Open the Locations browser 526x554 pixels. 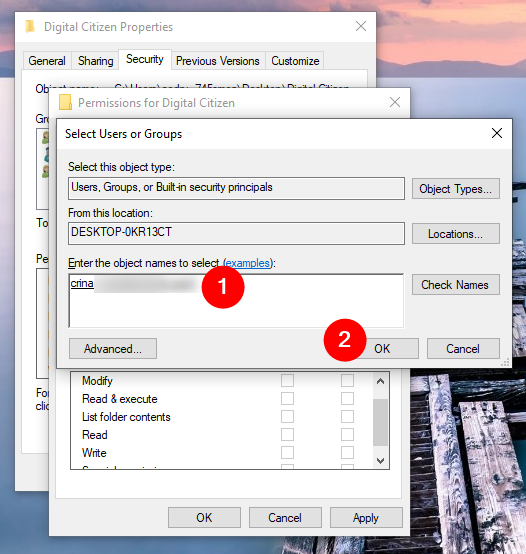tap(456, 234)
